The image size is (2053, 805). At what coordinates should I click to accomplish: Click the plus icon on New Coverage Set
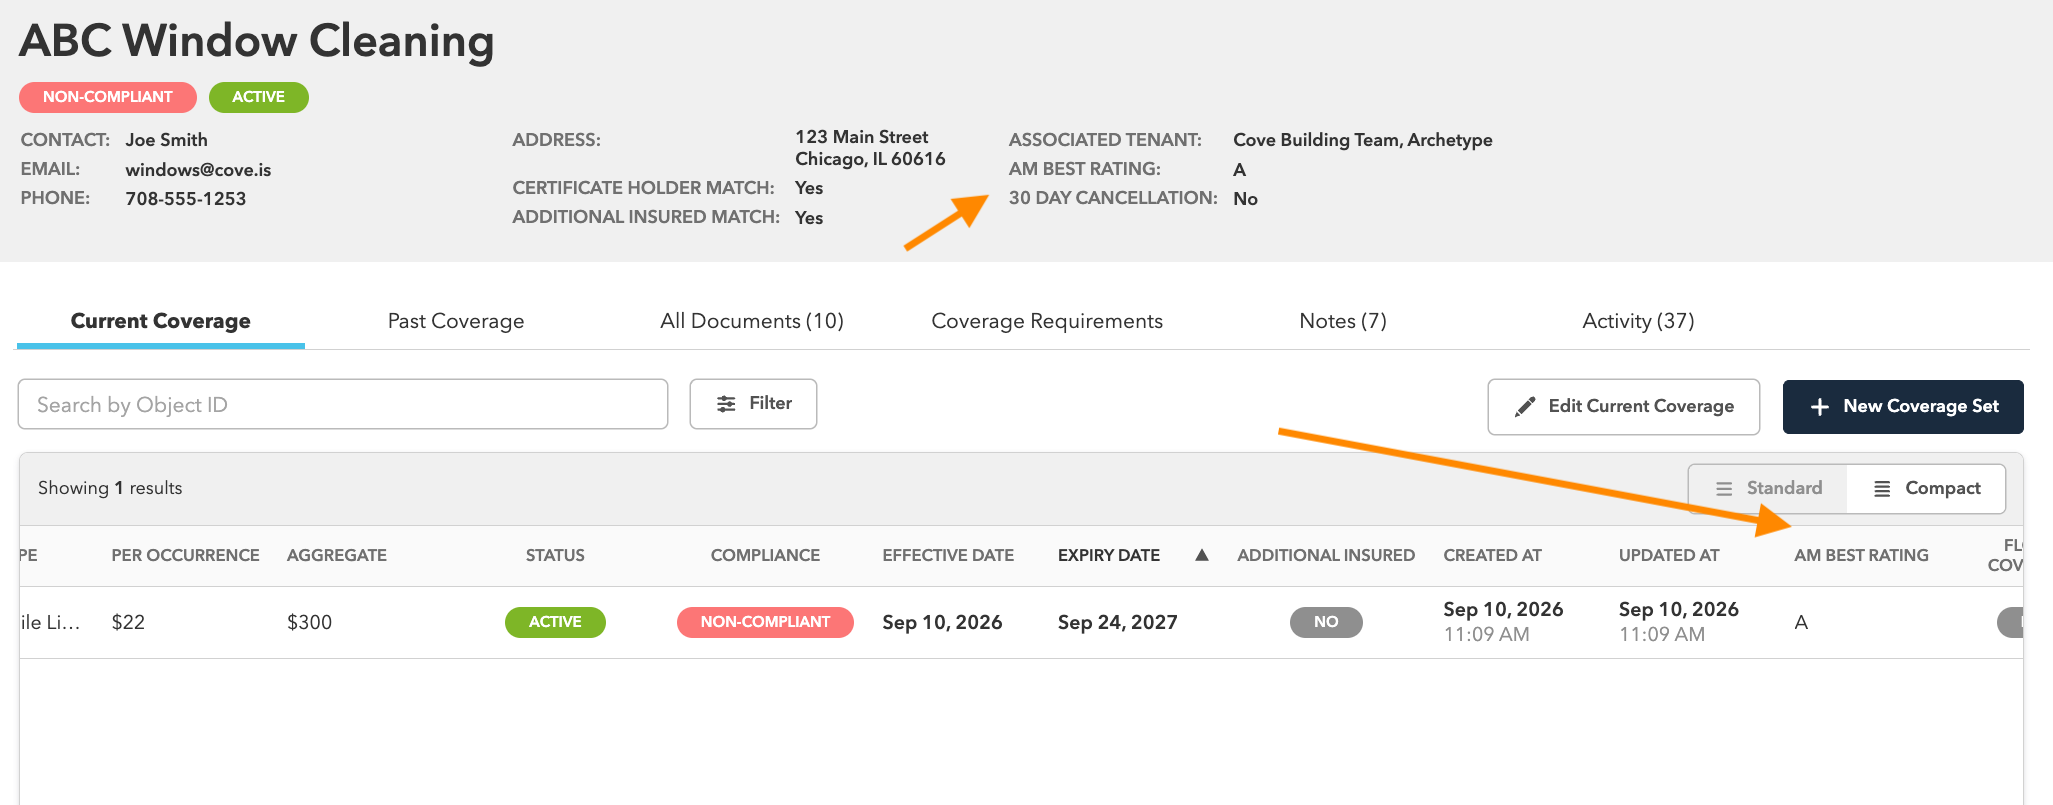(x=1820, y=406)
